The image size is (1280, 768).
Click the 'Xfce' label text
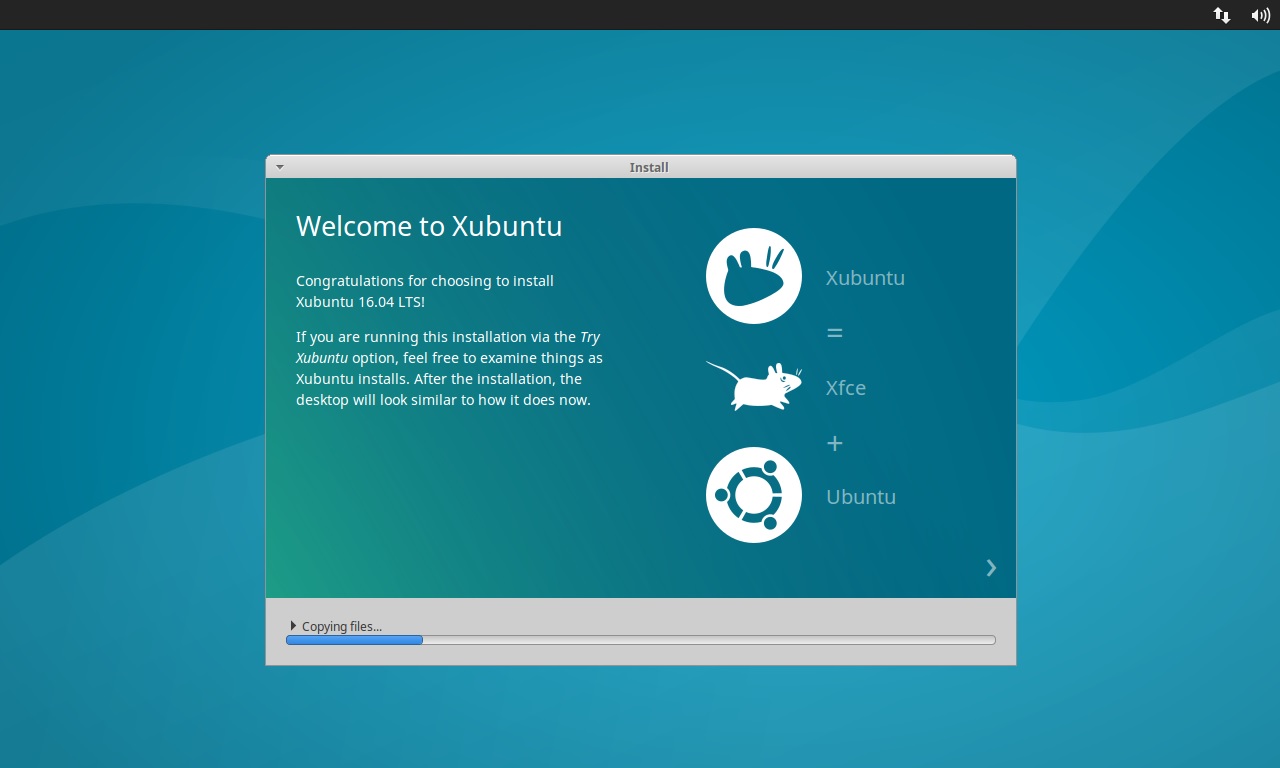pos(846,388)
